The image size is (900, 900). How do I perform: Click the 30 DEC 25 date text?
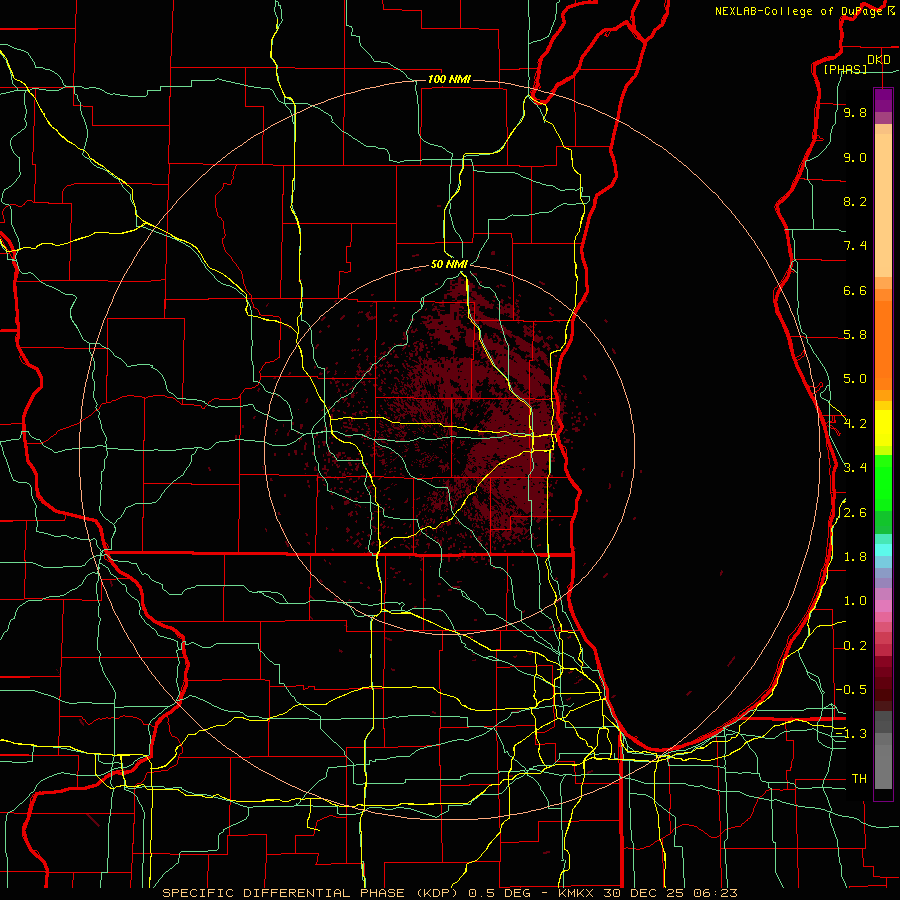643,893
